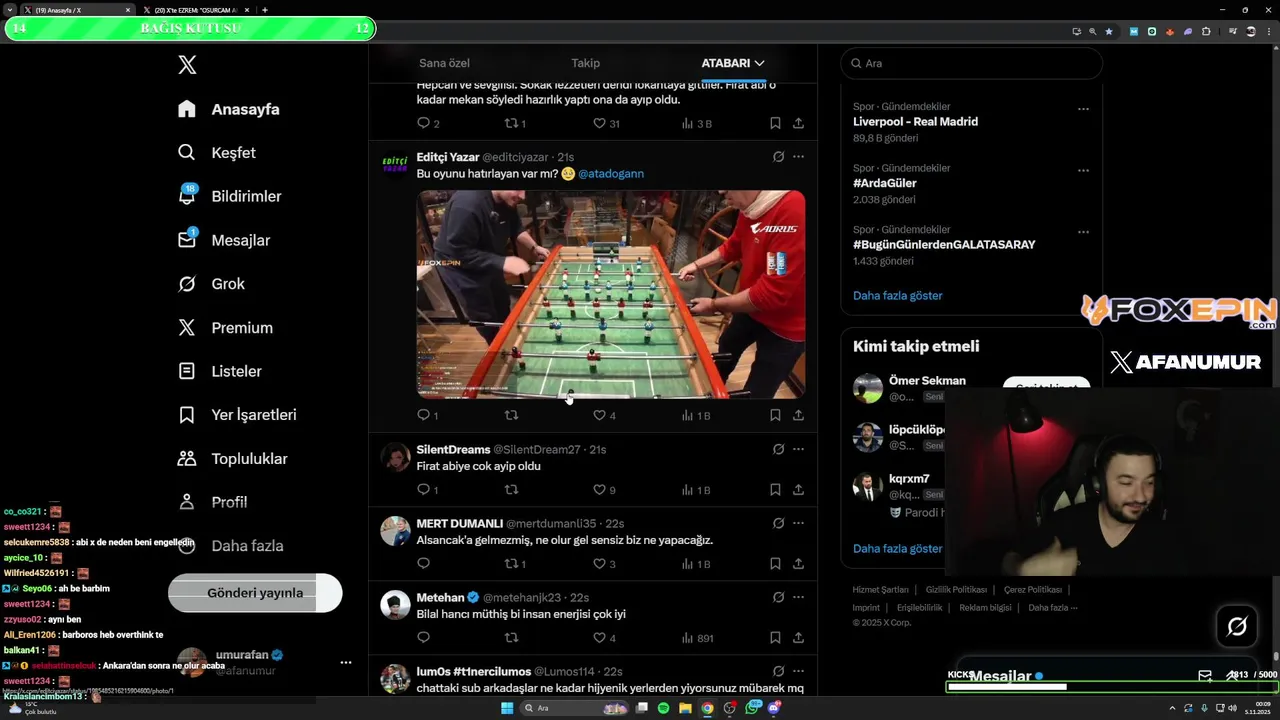Viewport: 1280px width, 720px height.
Task: Like MERT DUMANLI's tweet
Action: point(600,564)
